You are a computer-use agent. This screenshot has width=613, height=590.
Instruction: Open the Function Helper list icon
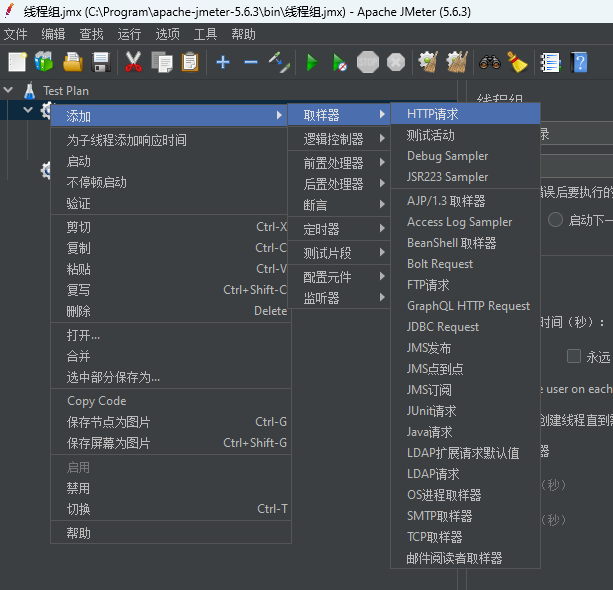point(550,62)
